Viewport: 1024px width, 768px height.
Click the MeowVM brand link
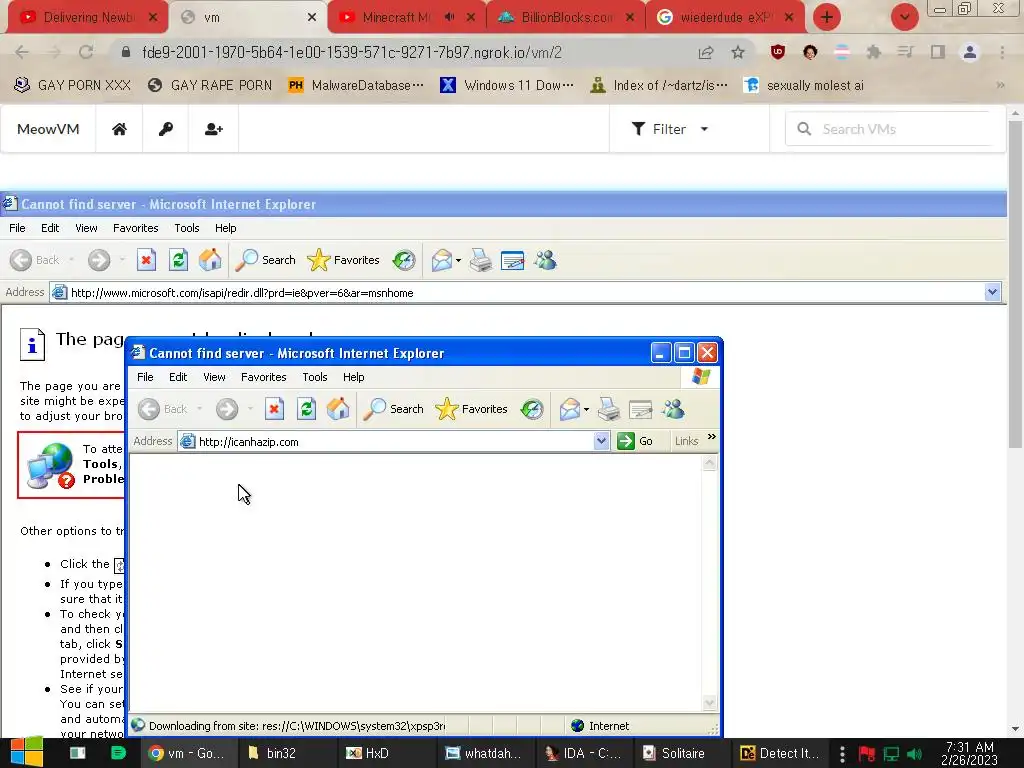48,129
